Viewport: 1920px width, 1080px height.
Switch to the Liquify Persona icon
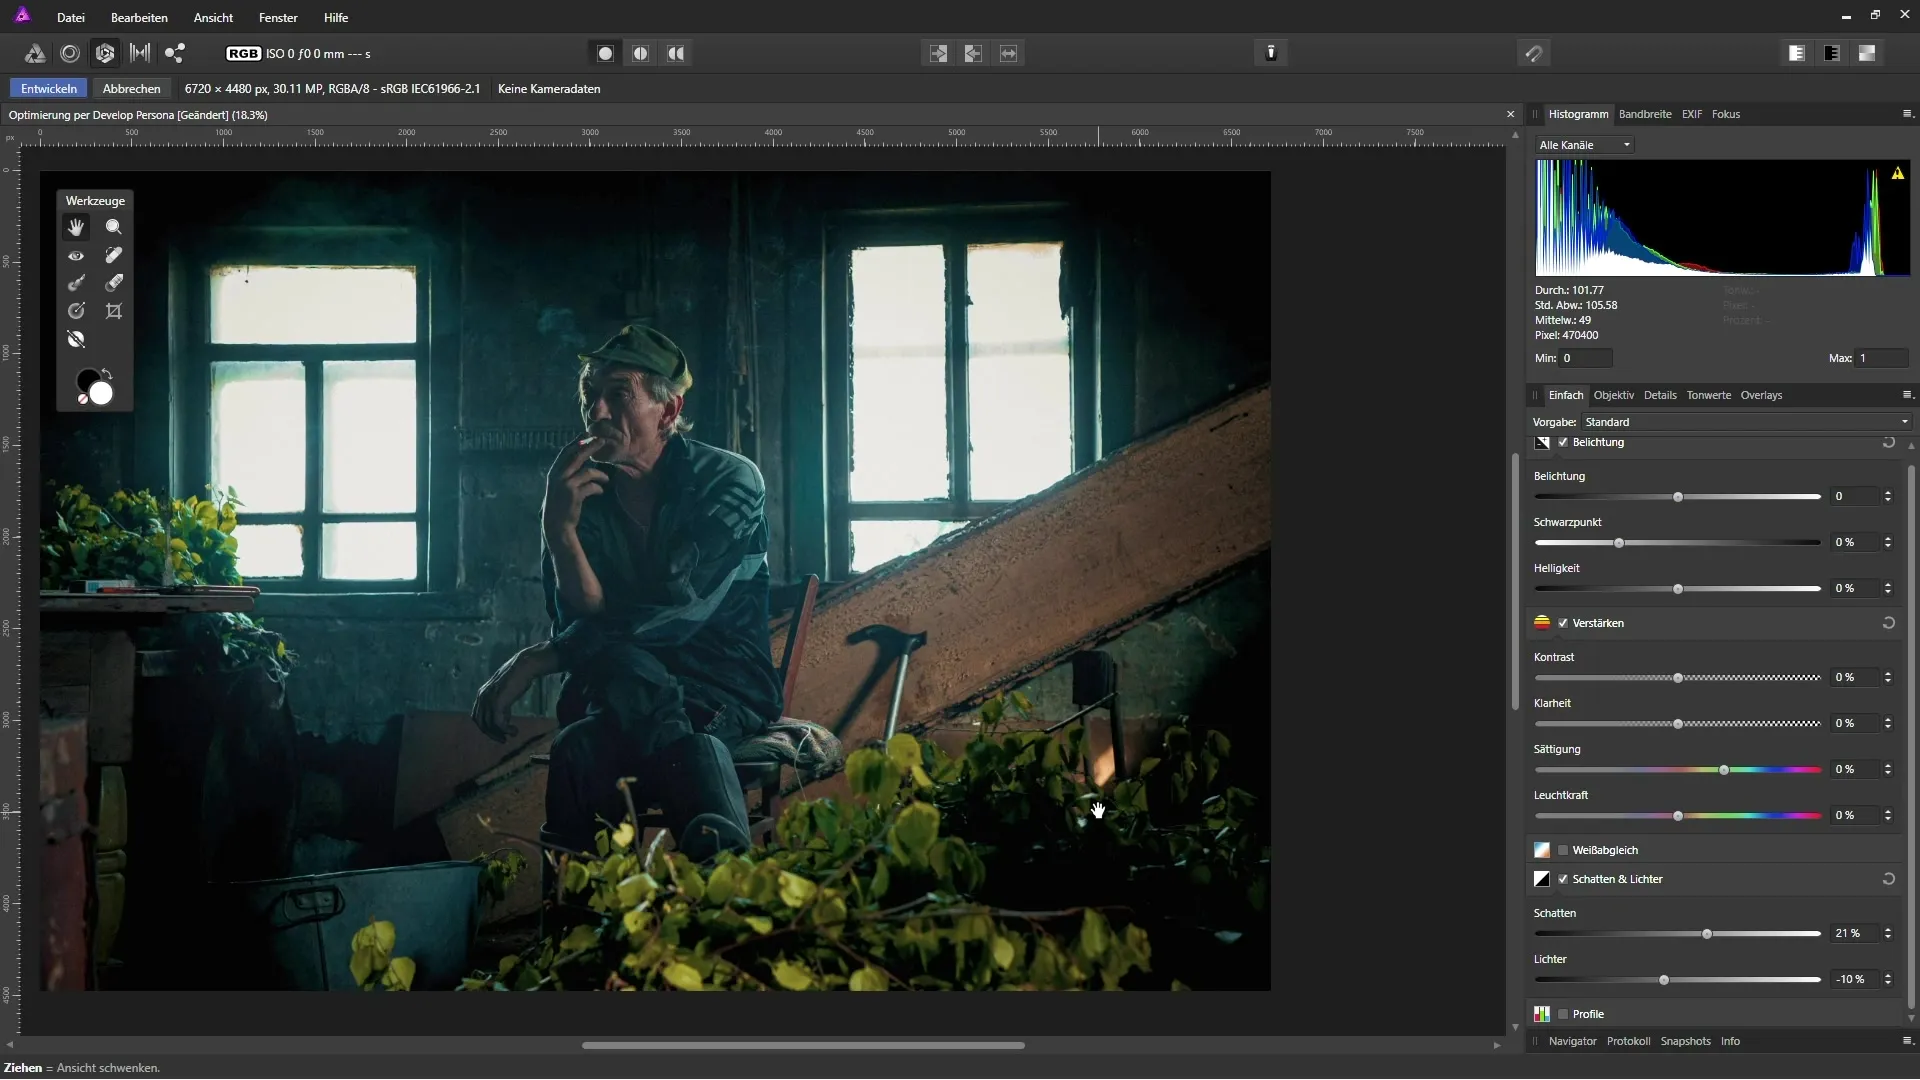[70, 54]
